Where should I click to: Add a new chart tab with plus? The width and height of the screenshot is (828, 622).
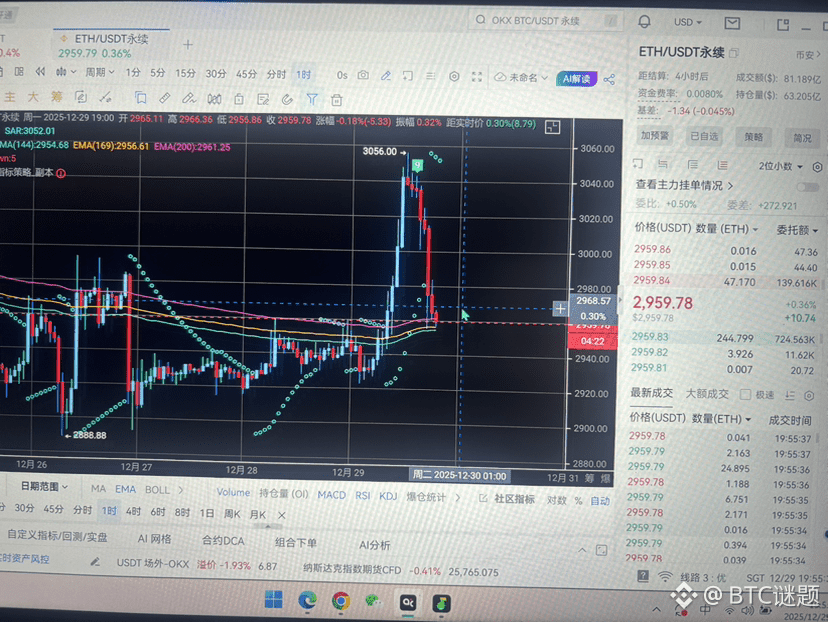[x=188, y=45]
